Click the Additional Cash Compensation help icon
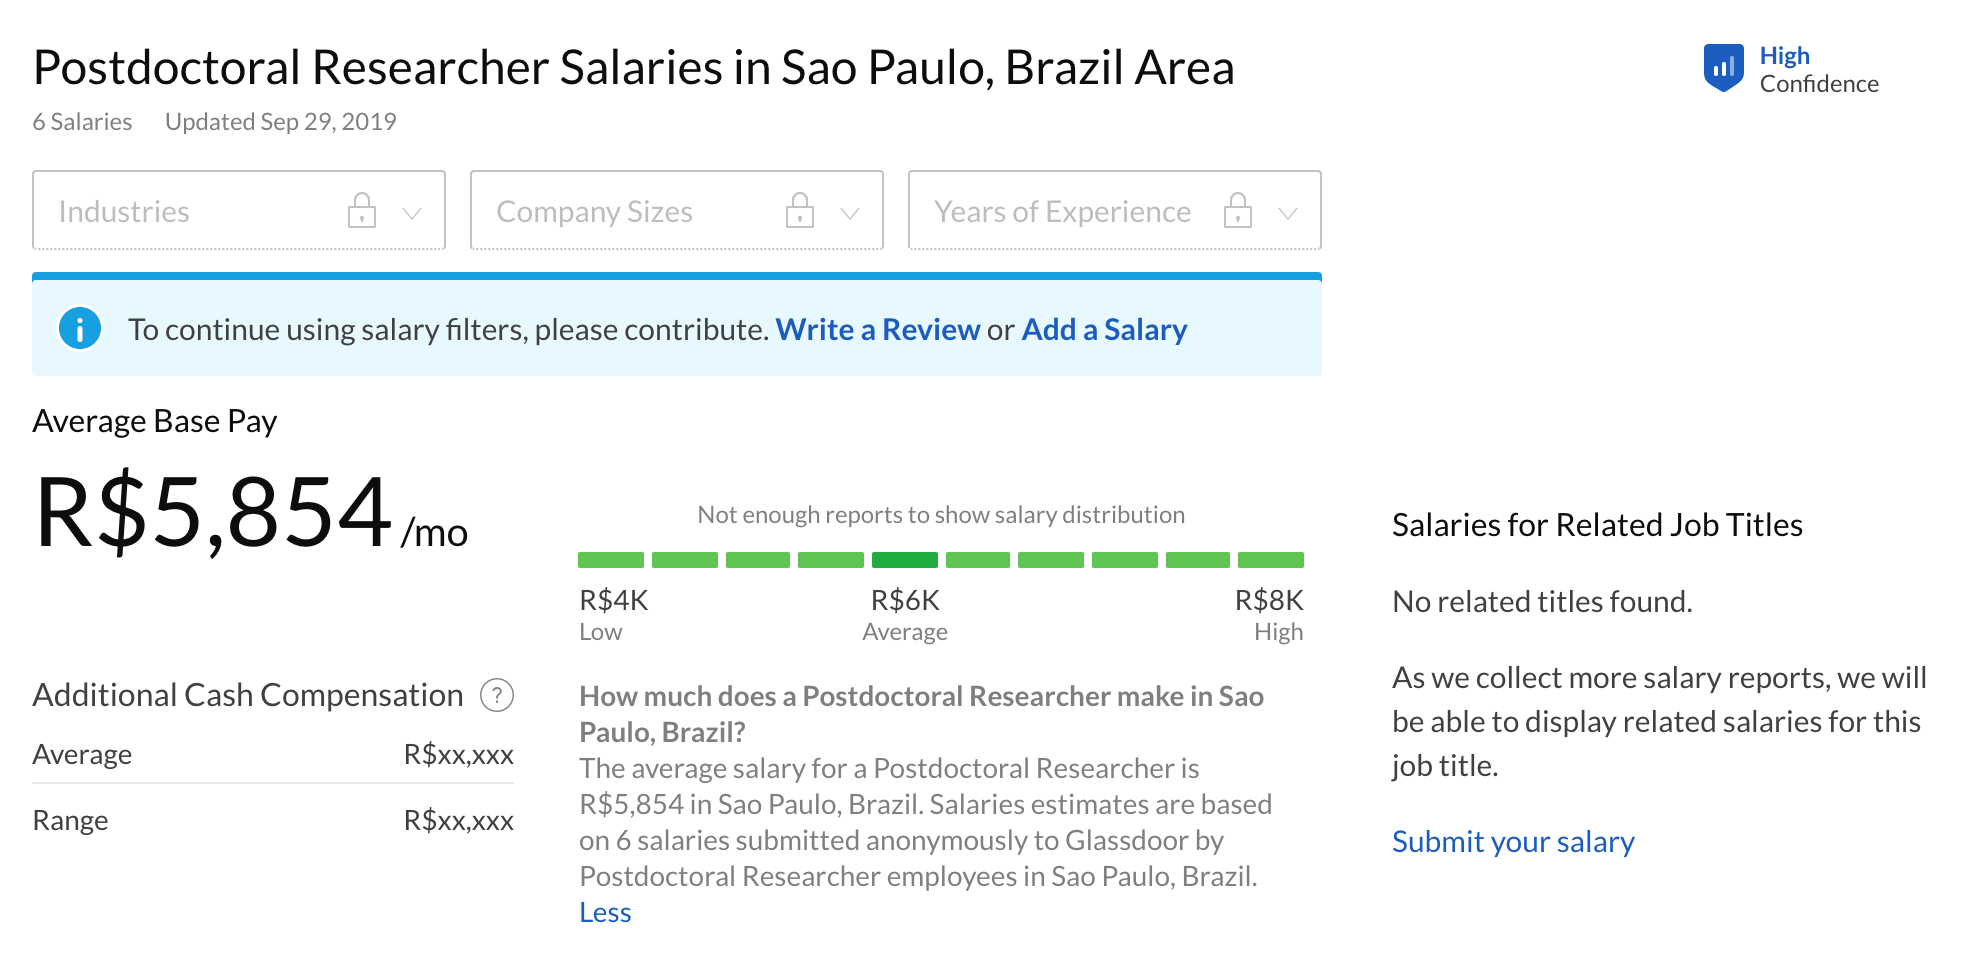Image resolution: width=1968 pixels, height=958 pixels. tap(497, 694)
